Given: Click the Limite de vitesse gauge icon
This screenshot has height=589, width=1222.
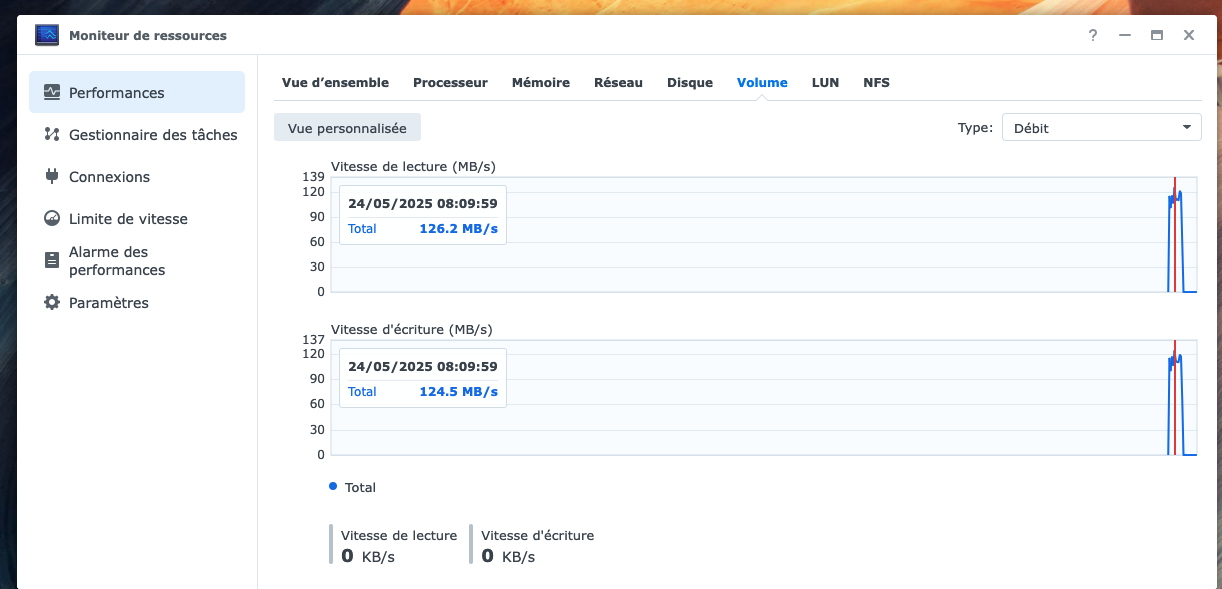Looking at the screenshot, I should click(x=52, y=218).
